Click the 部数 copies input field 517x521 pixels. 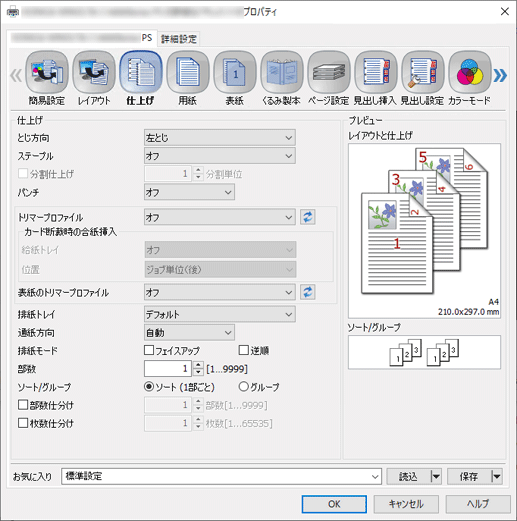click(x=168, y=369)
